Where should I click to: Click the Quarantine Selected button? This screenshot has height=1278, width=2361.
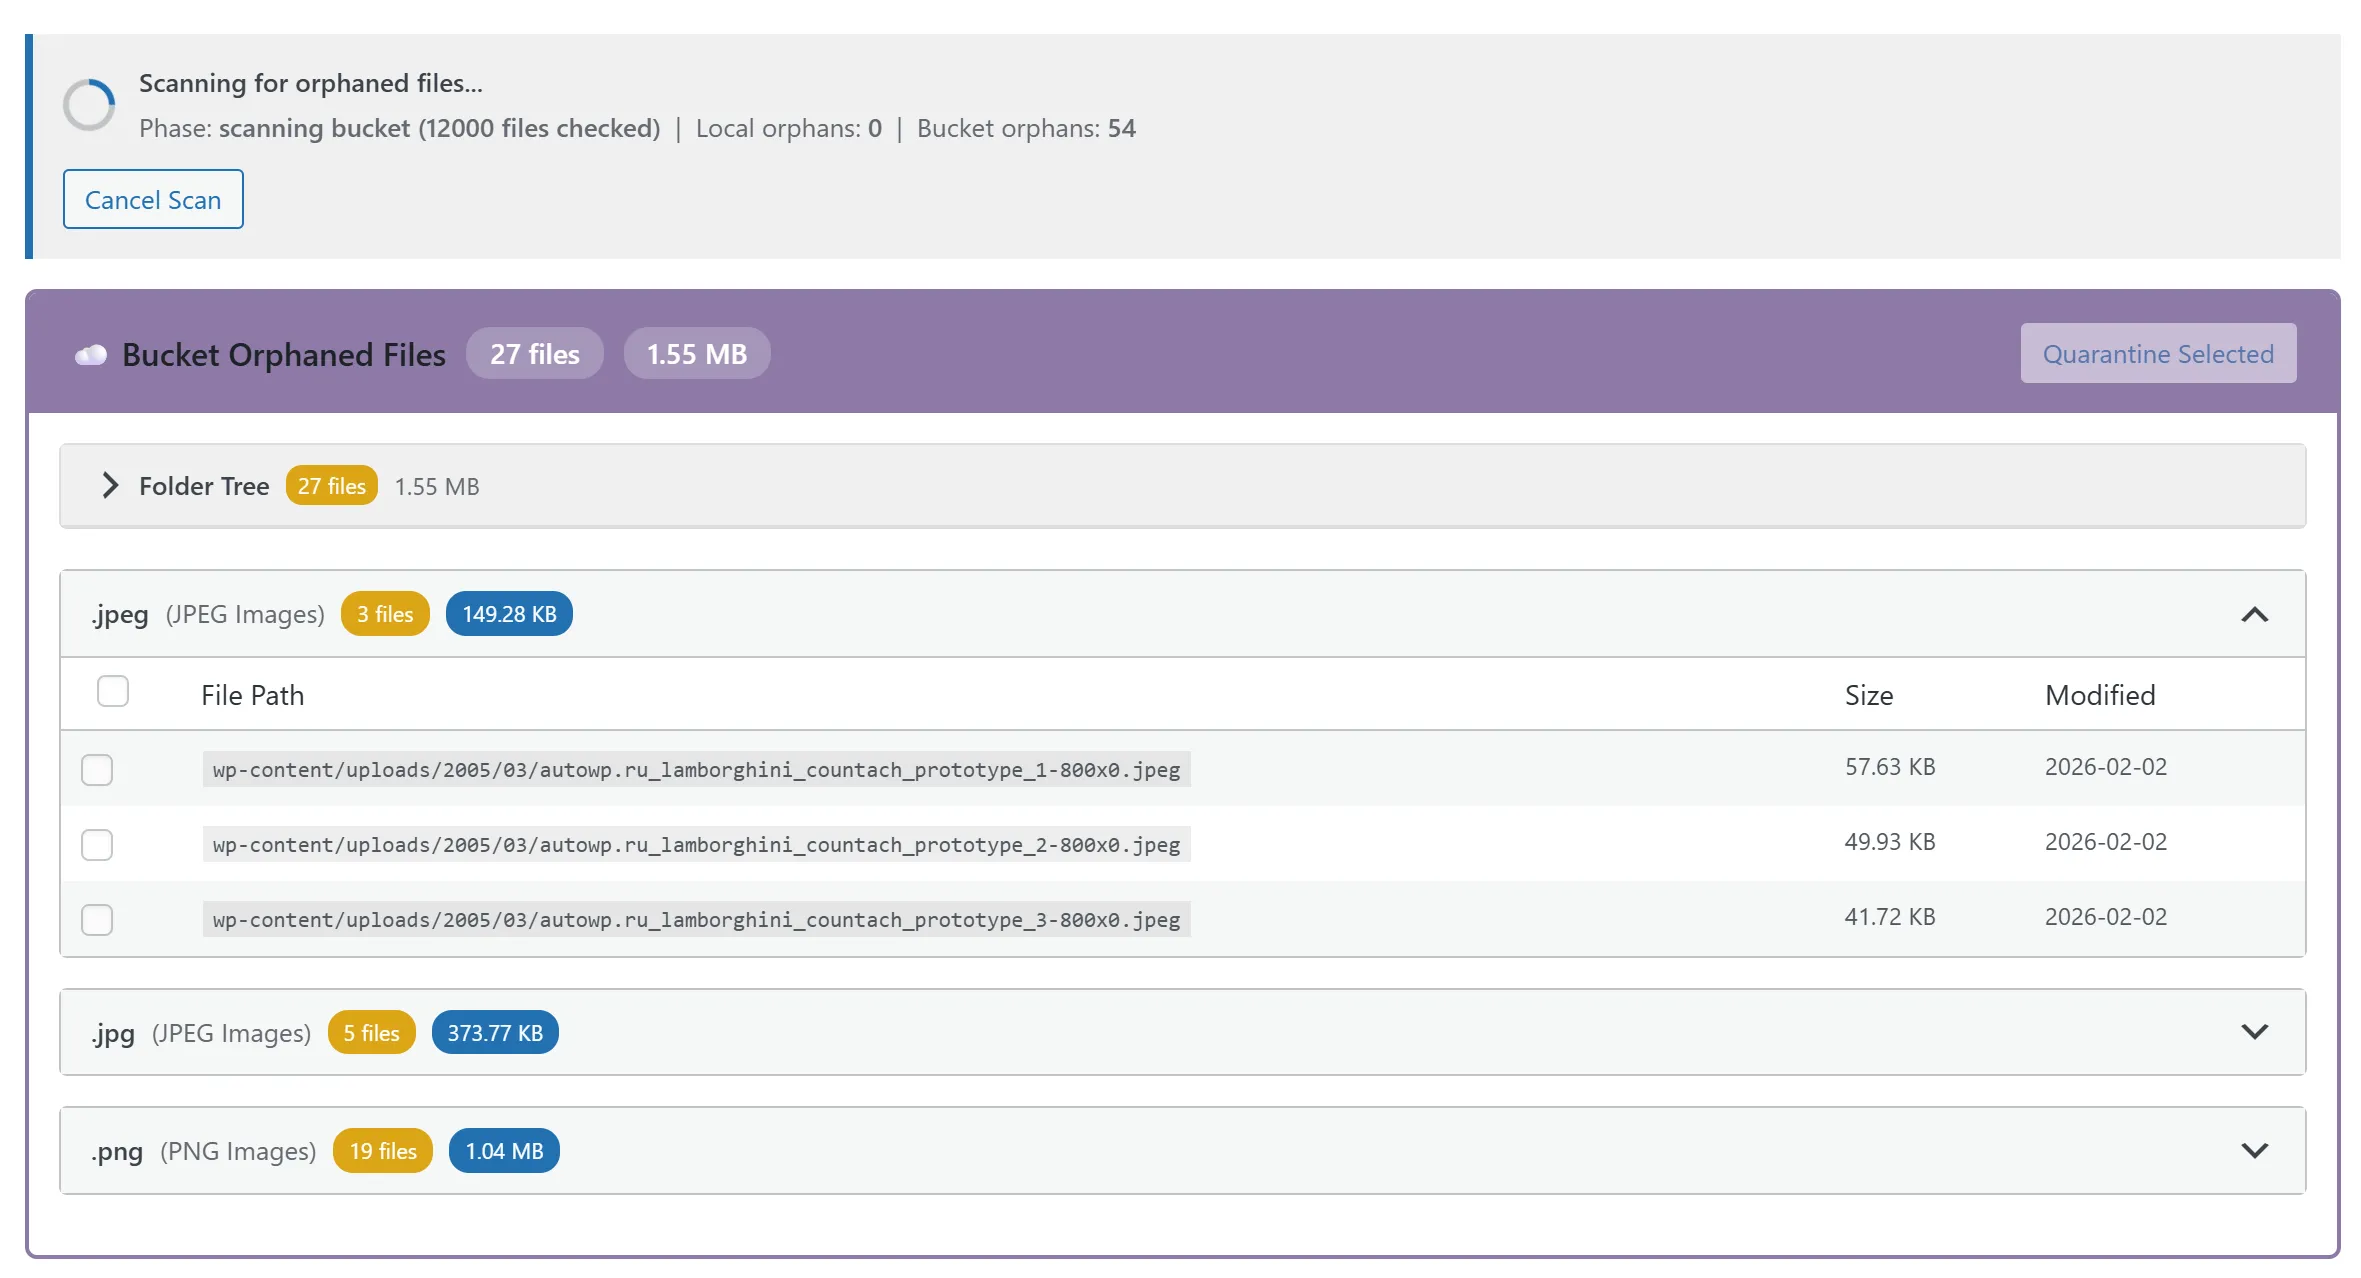tap(2158, 353)
